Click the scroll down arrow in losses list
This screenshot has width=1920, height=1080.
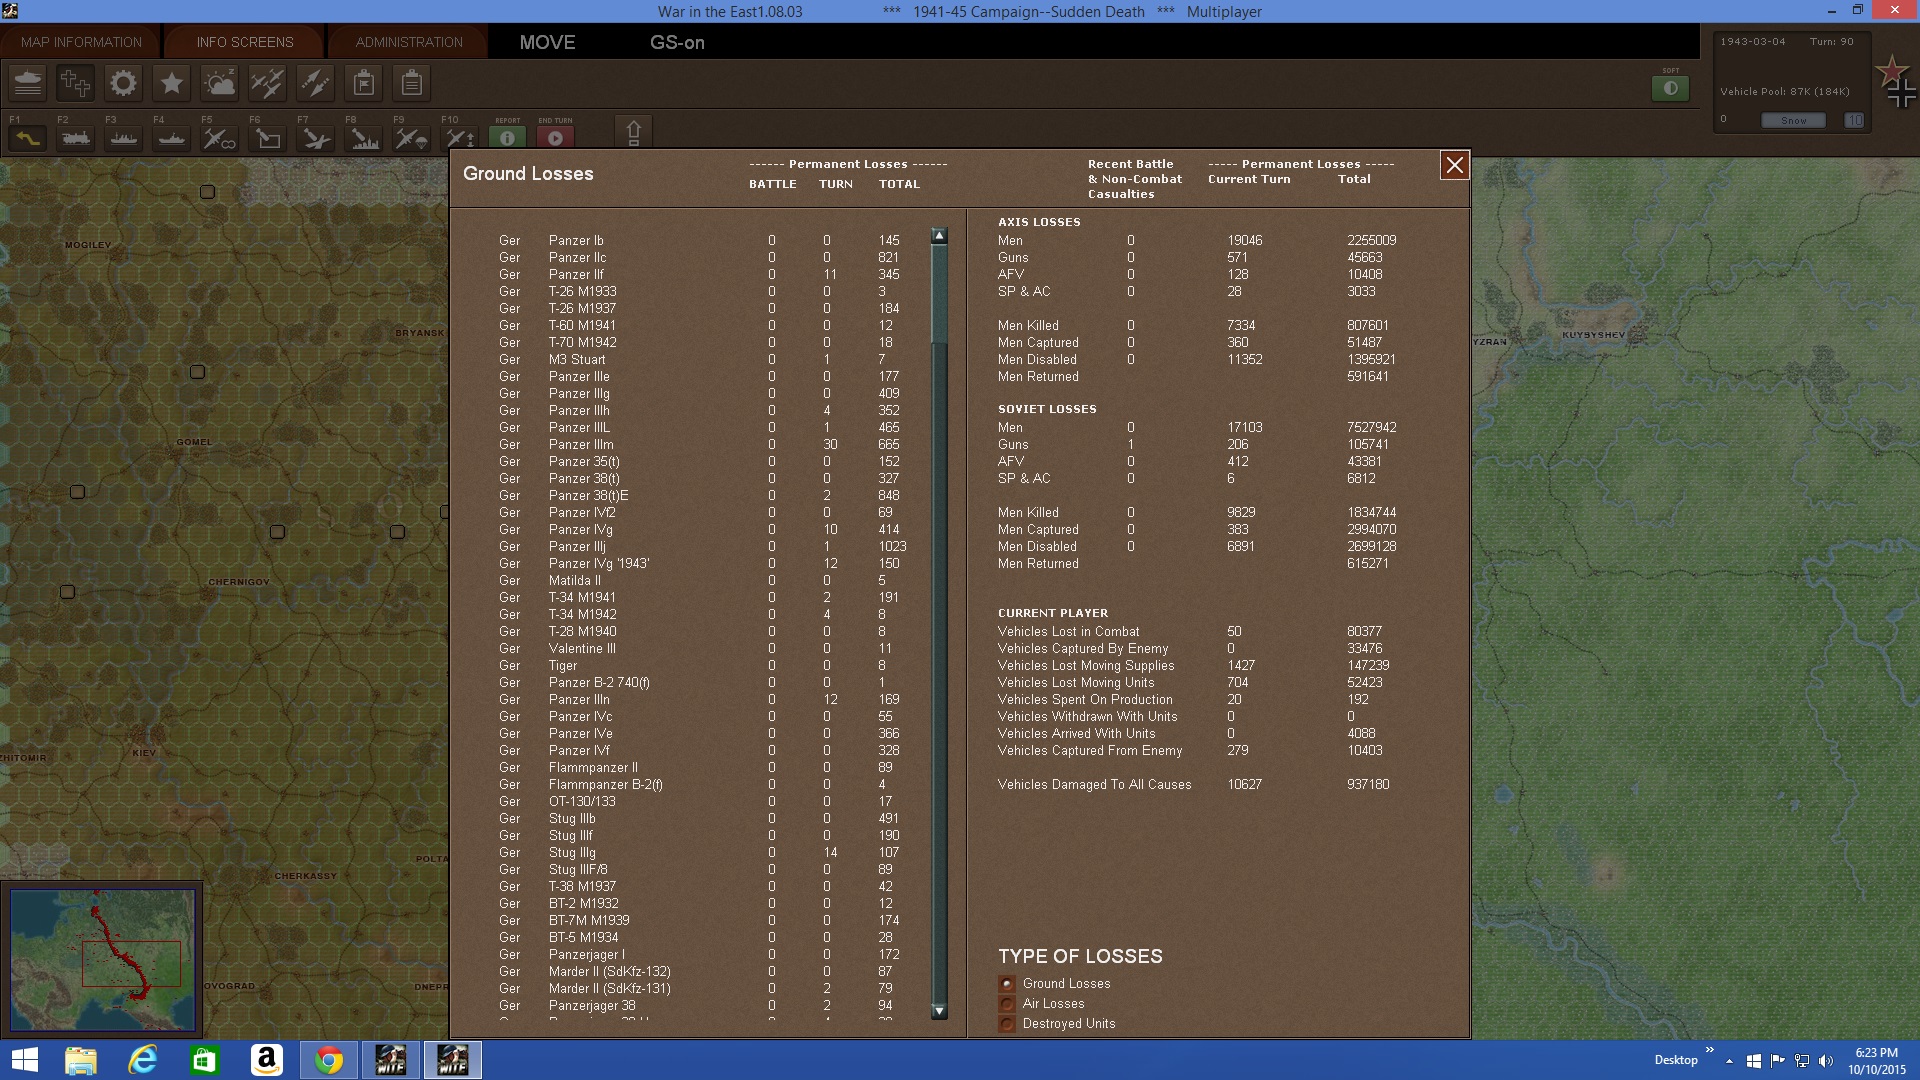pyautogui.click(x=939, y=1011)
